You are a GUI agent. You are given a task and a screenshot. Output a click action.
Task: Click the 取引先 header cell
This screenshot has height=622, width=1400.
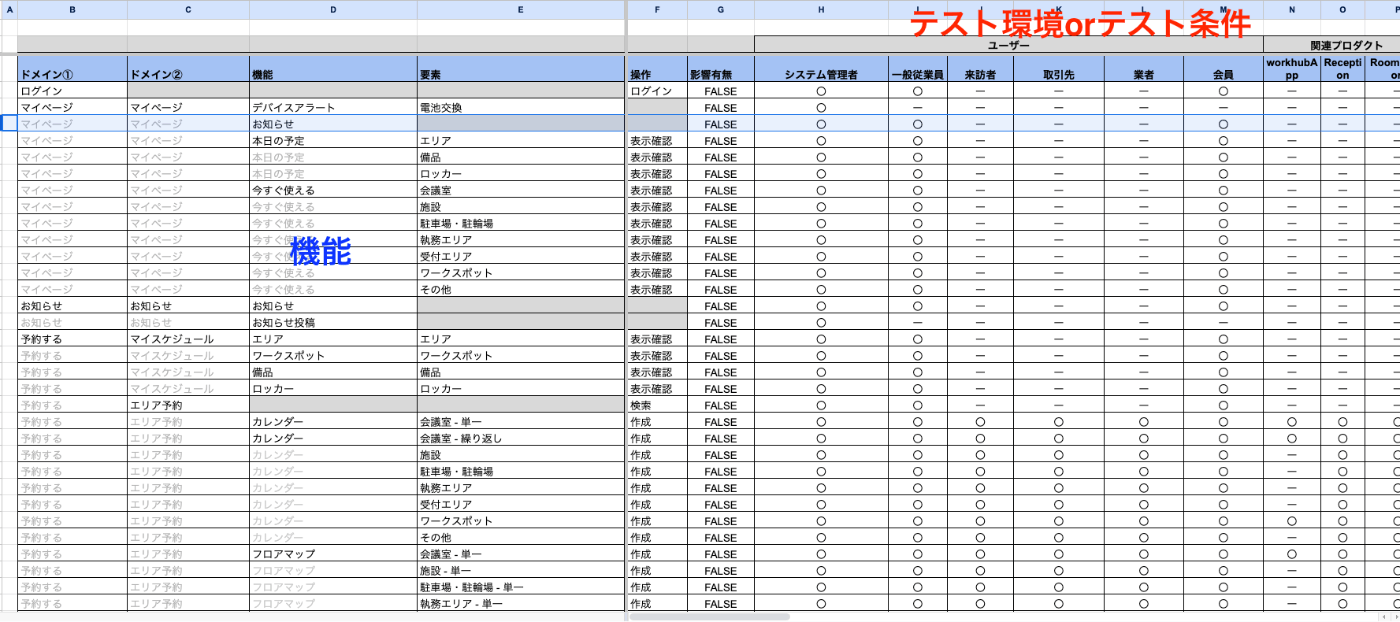1058,68
